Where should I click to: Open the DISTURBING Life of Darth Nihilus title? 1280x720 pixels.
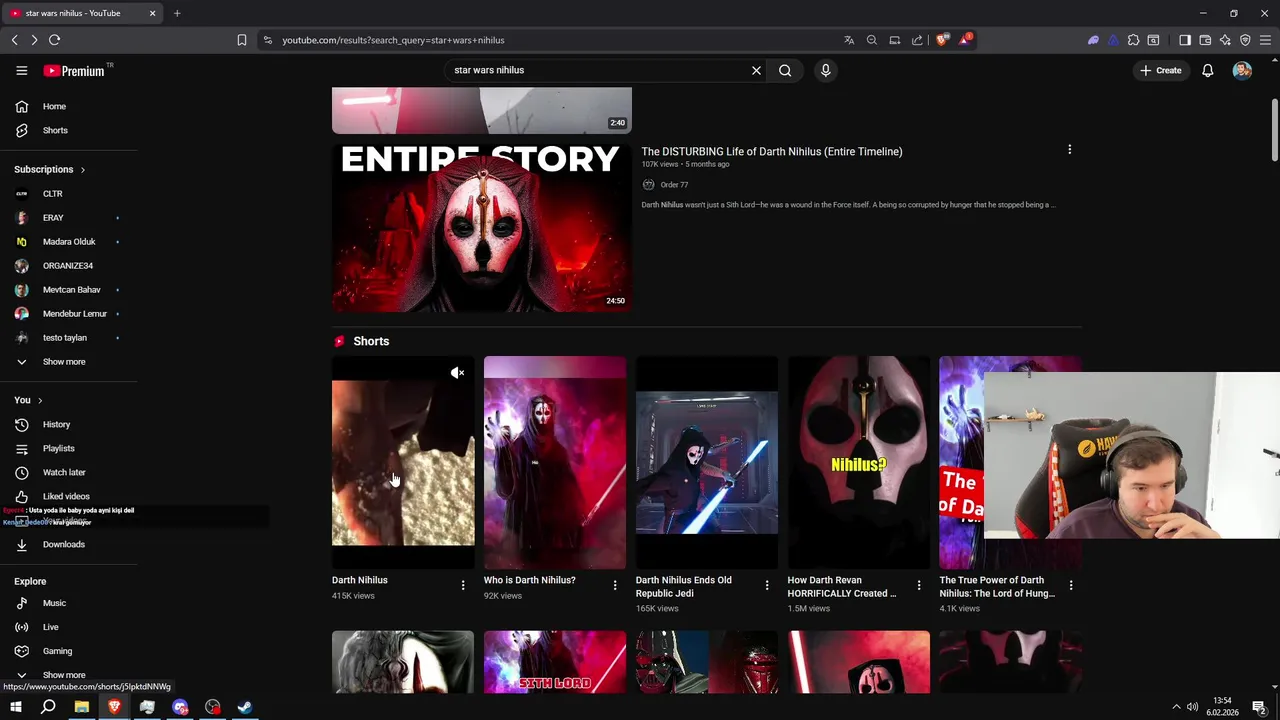pyautogui.click(x=771, y=151)
